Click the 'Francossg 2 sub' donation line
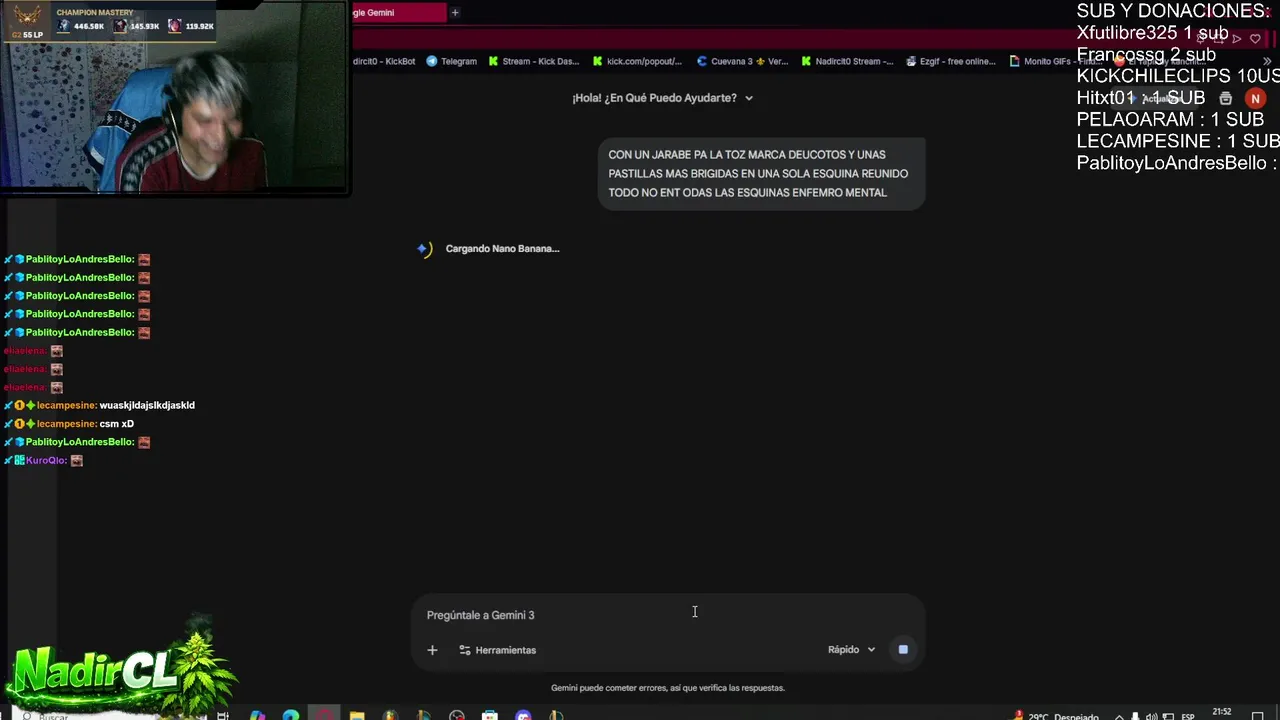Screen dimensions: 1280x720 (x=1146, y=54)
